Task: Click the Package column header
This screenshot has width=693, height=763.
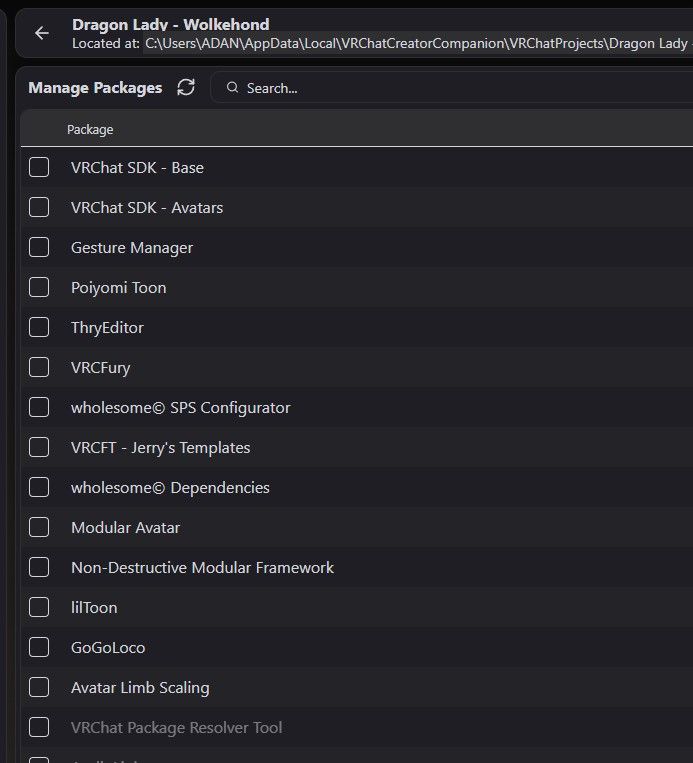Action: [x=90, y=130]
